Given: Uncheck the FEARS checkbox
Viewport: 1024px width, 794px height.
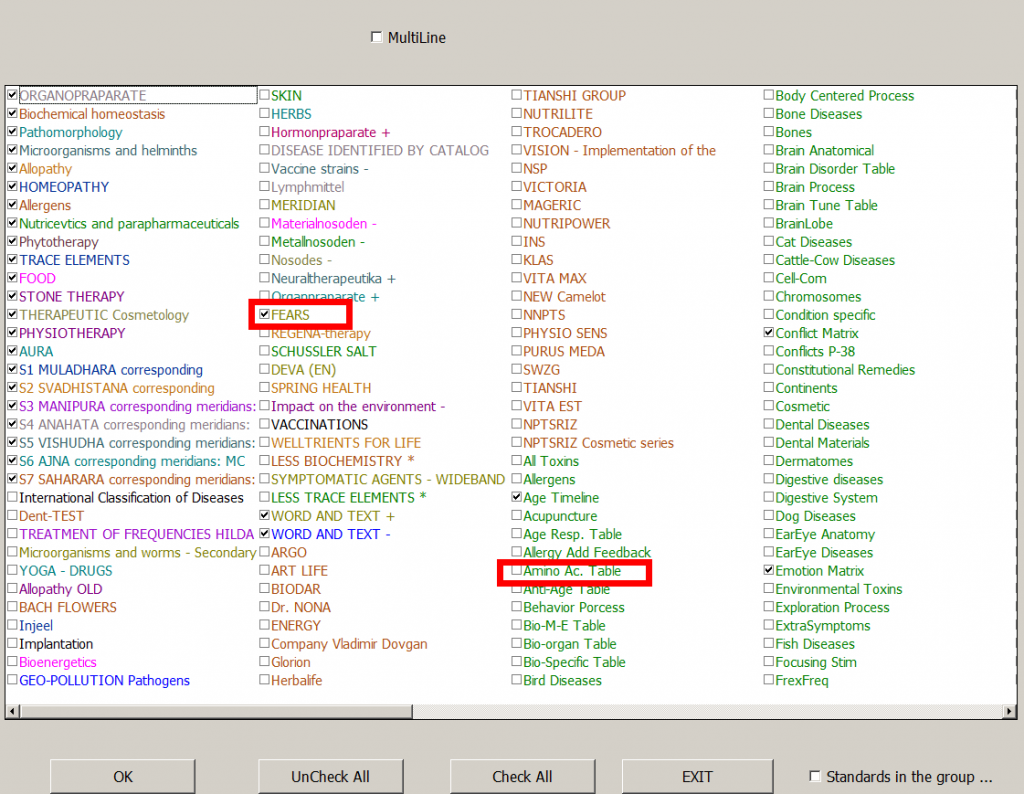Looking at the screenshot, I should tap(264, 315).
